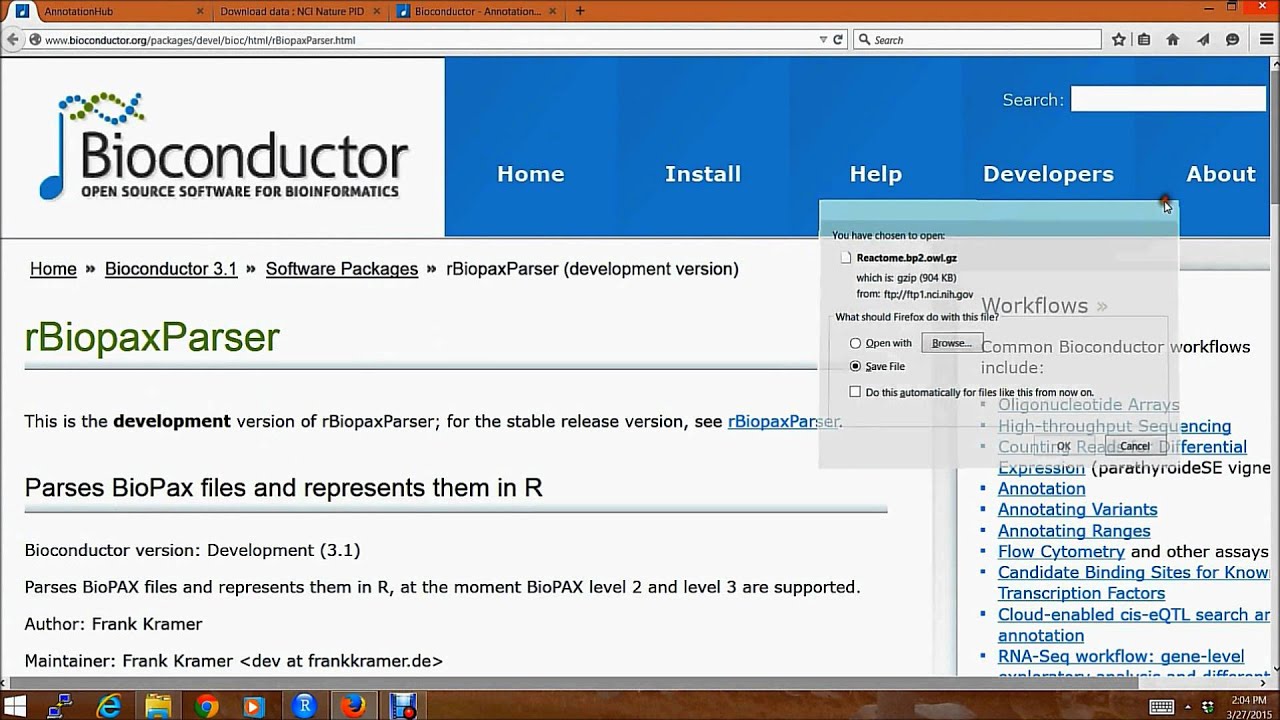Click the Bioconductor logo
This screenshot has width=1280, height=720.
tap(224, 147)
